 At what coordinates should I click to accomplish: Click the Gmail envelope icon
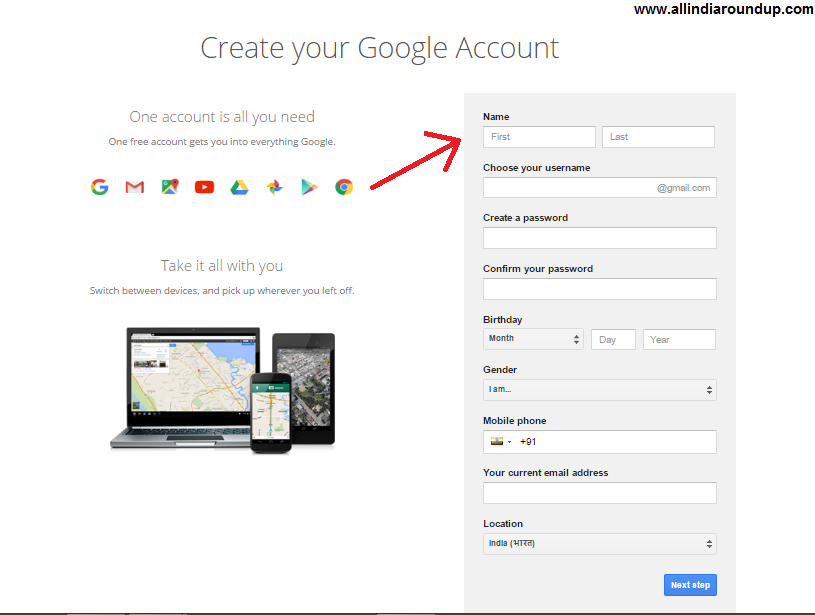(135, 187)
